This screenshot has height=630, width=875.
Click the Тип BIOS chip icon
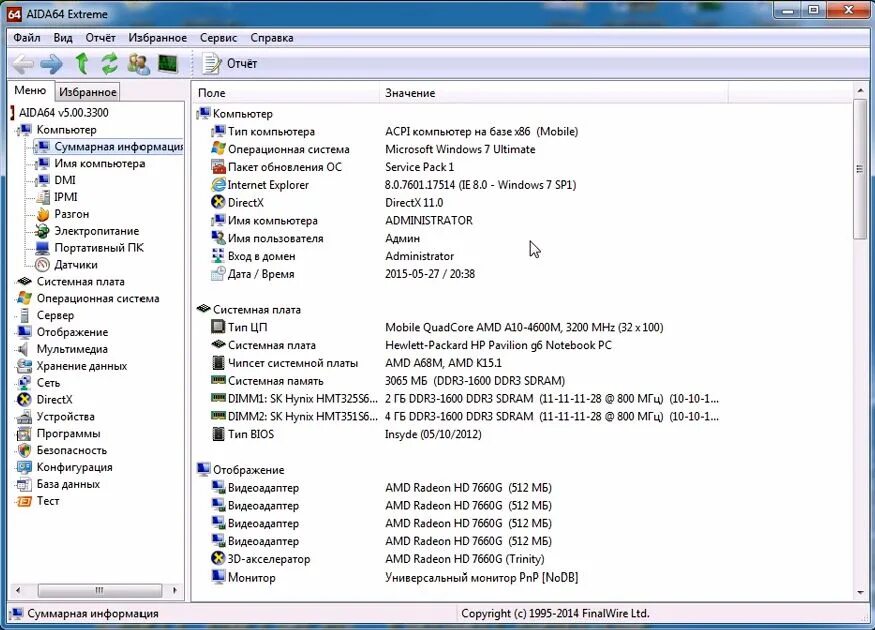click(218, 434)
